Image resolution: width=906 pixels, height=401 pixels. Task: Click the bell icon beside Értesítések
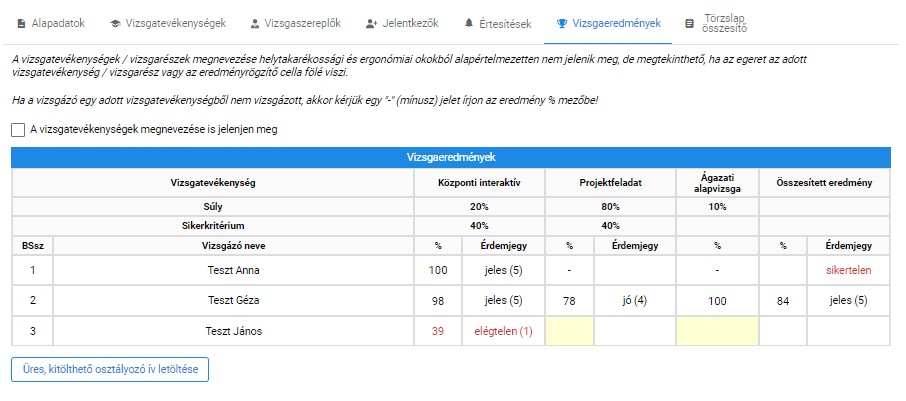click(x=469, y=24)
